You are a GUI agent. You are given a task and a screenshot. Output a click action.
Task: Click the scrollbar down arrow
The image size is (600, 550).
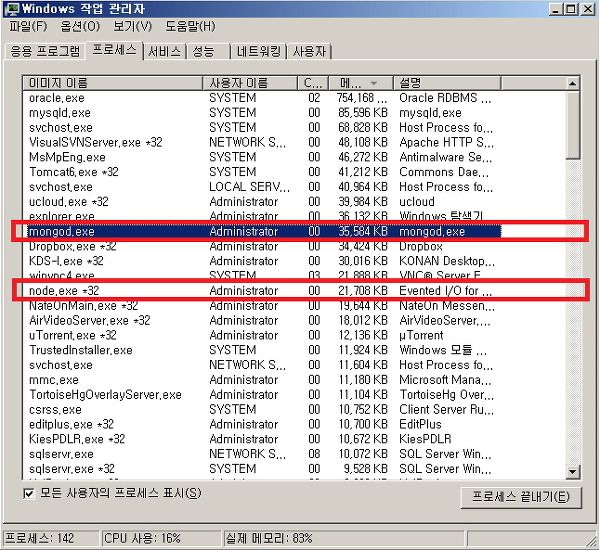[x=572, y=472]
